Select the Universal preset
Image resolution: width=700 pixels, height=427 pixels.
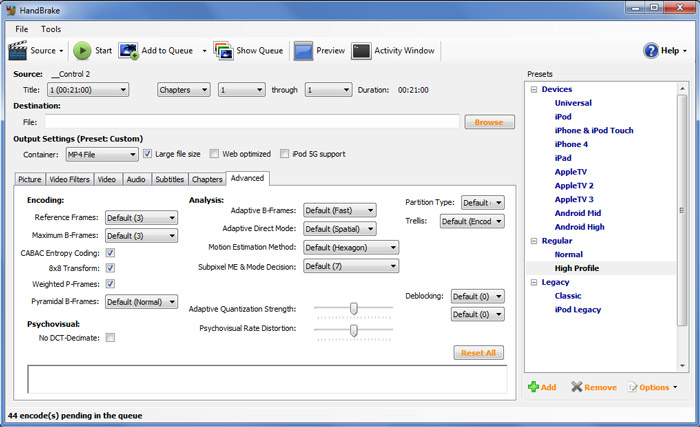[x=573, y=103]
